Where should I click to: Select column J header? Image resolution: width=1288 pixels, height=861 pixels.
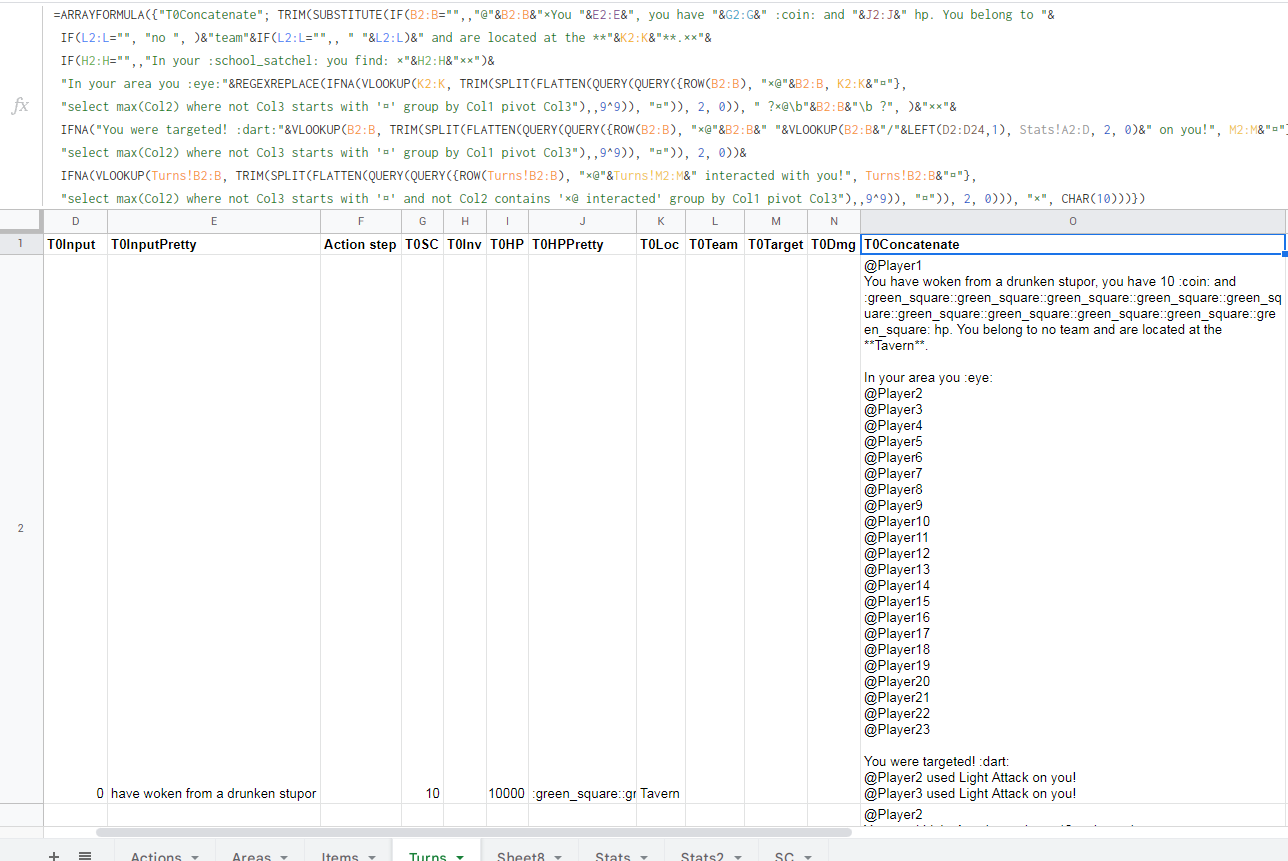coord(583,221)
